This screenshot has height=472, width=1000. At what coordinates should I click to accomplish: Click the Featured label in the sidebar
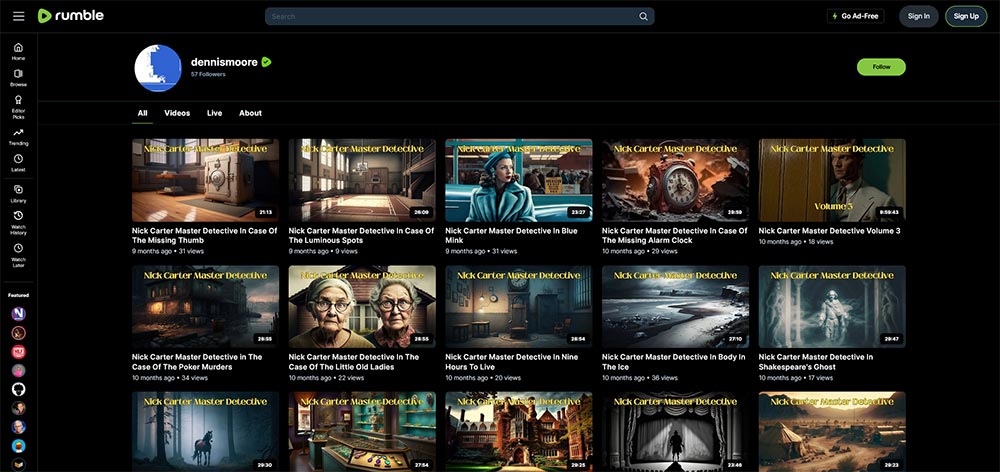pos(18,295)
